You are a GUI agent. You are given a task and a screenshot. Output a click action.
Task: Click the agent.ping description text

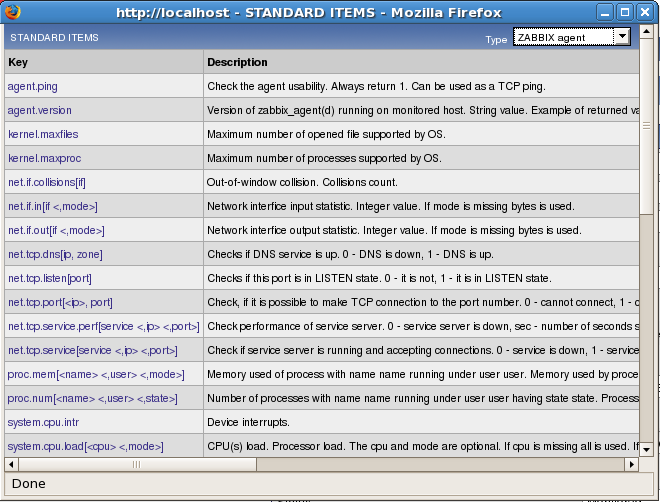(x=376, y=86)
